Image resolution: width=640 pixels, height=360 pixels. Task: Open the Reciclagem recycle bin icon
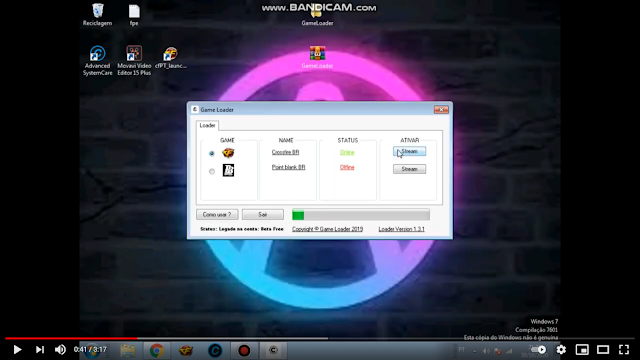[x=98, y=14]
